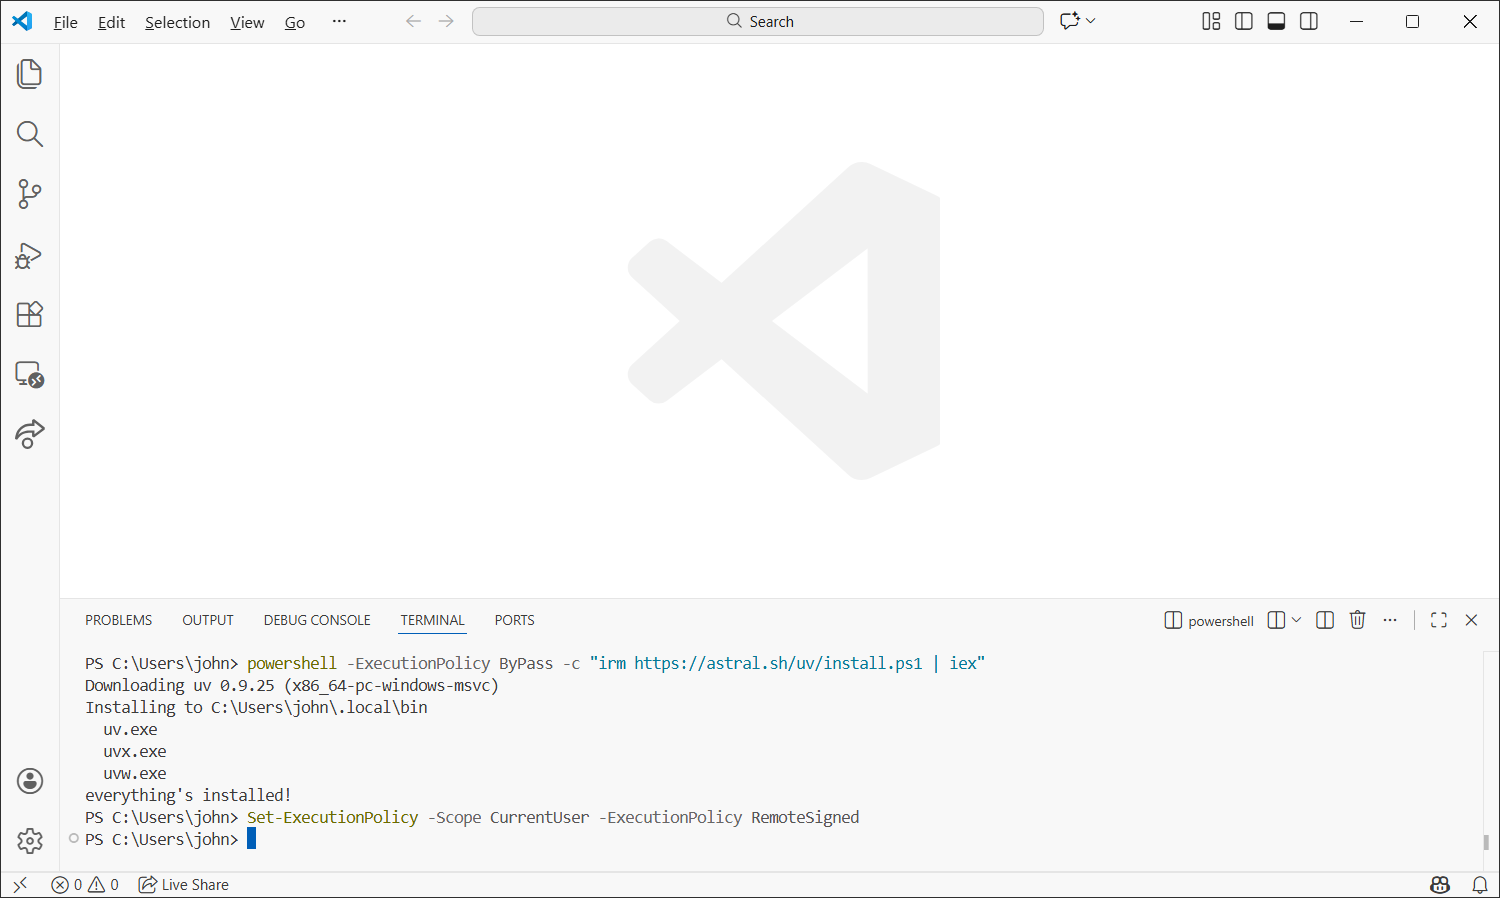The image size is (1500, 898).
Task: Toggle the bottom panel visibility
Action: 1276,21
